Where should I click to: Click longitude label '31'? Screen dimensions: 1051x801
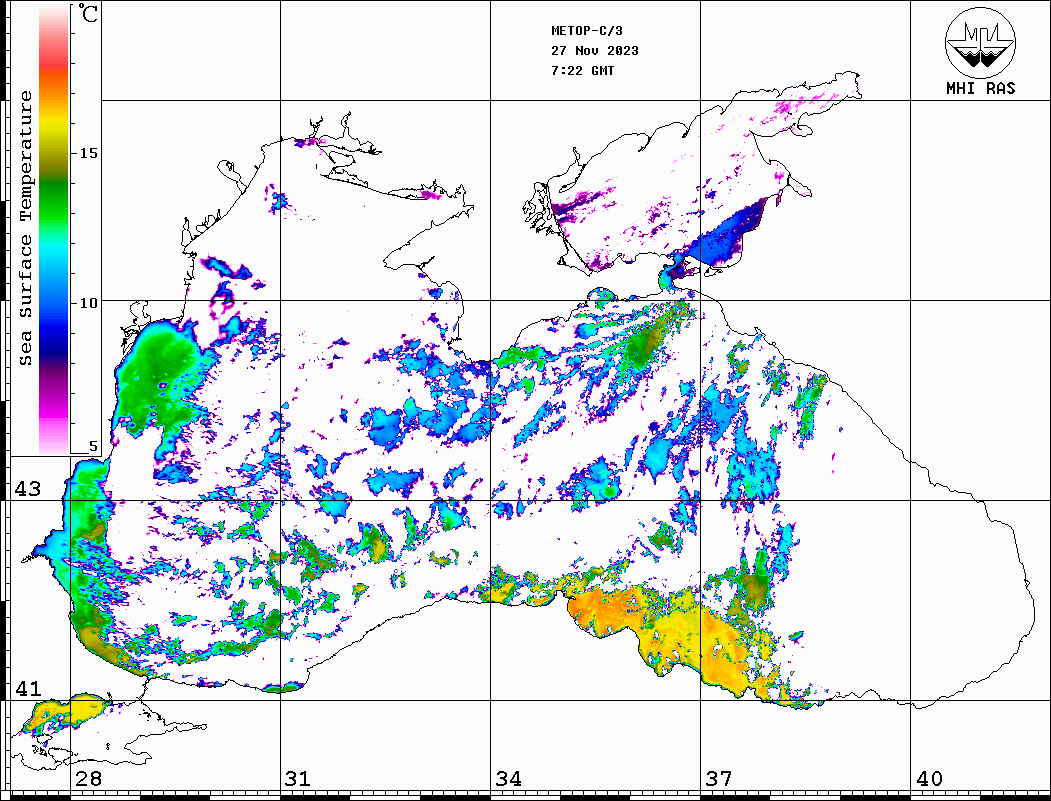pyautogui.click(x=298, y=779)
